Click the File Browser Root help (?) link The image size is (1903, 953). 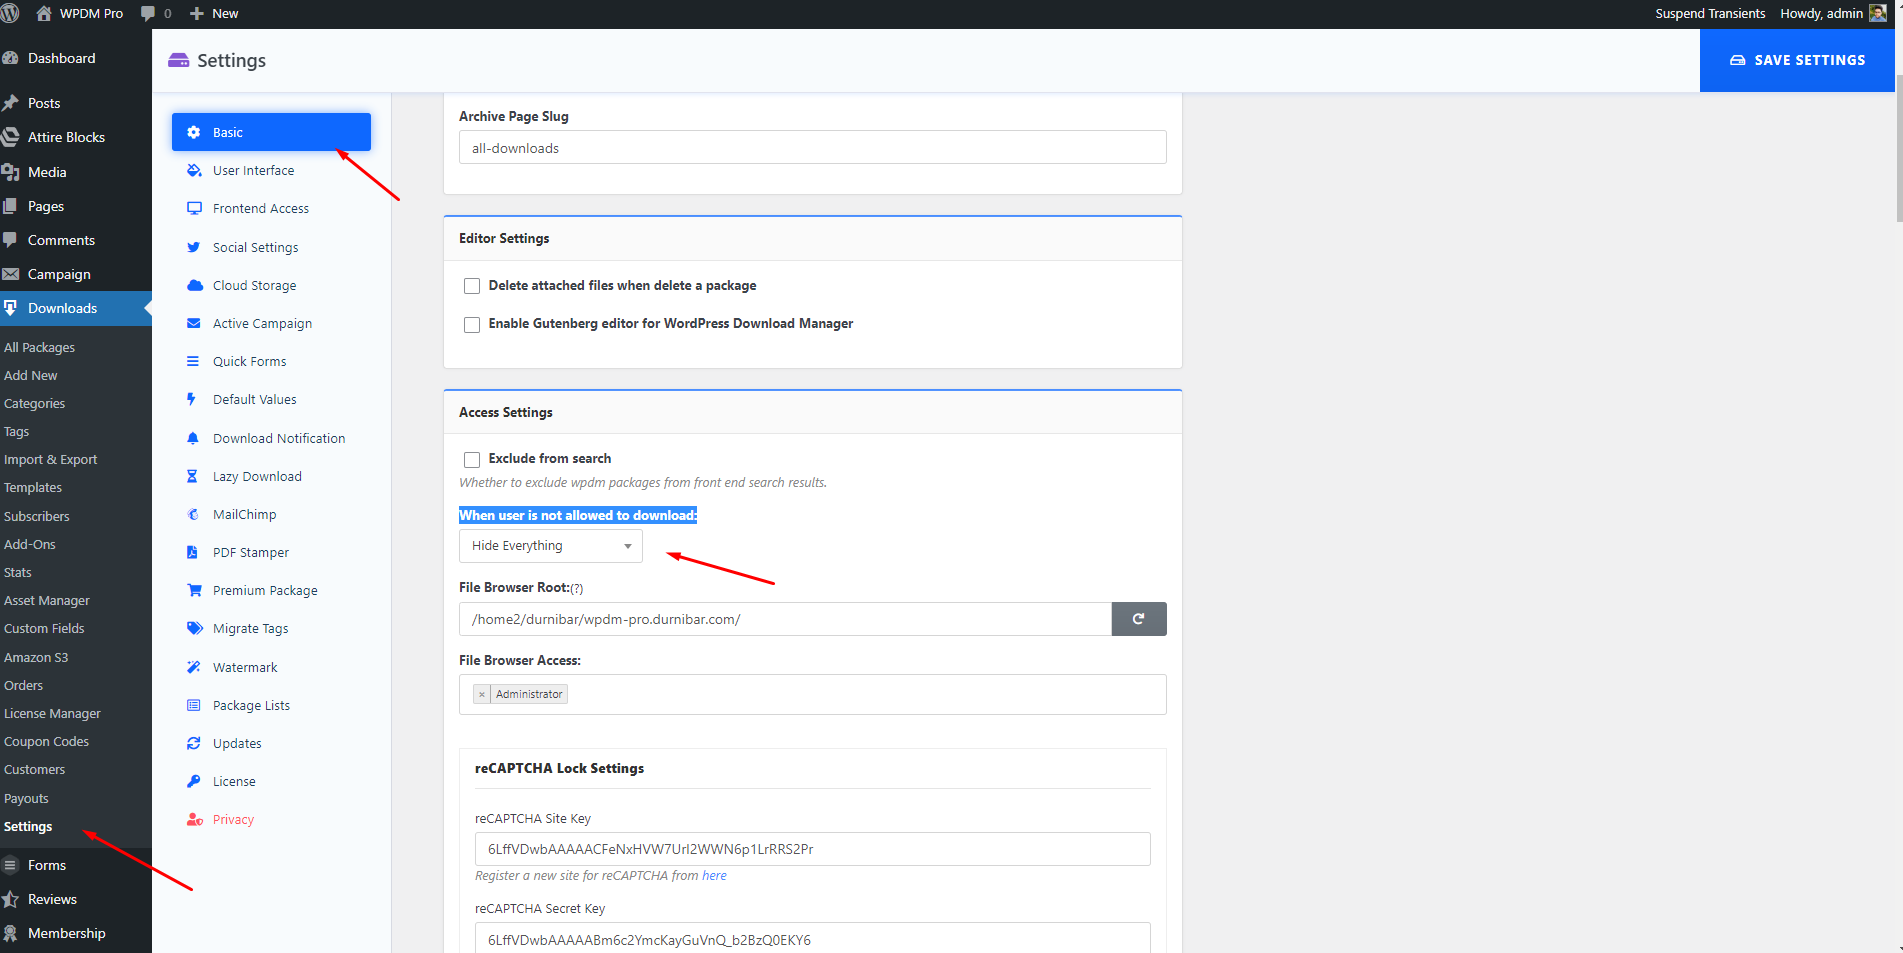[x=576, y=588]
